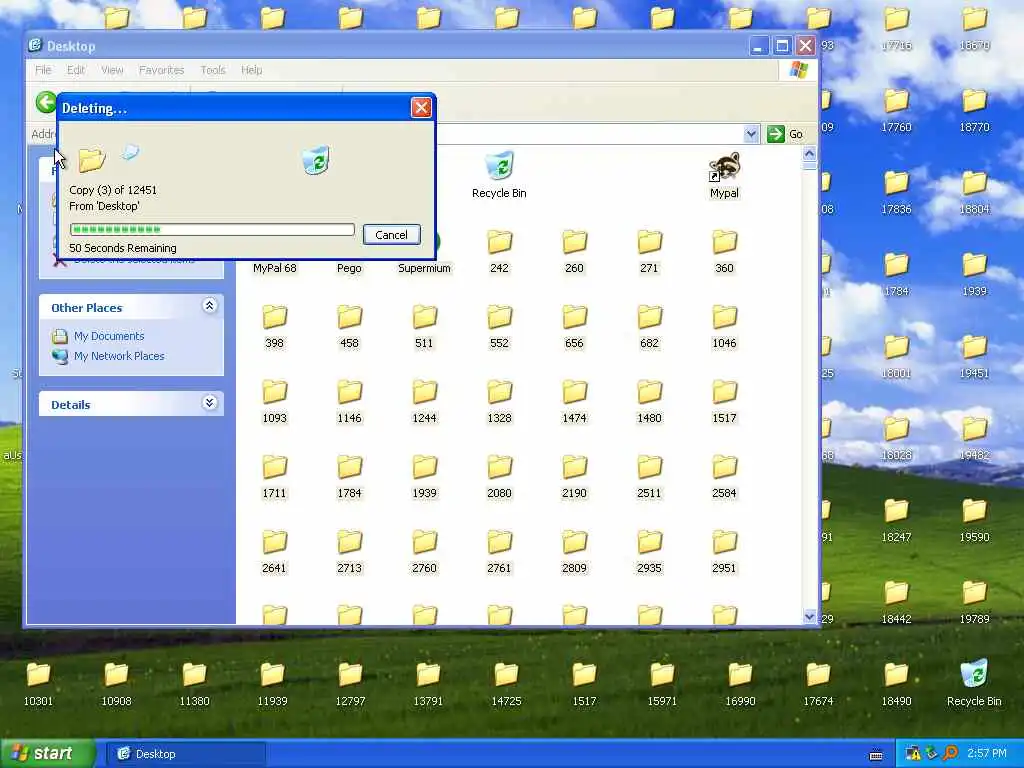Select folder 260 in window
The height and width of the screenshot is (768, 1024).
575,251
